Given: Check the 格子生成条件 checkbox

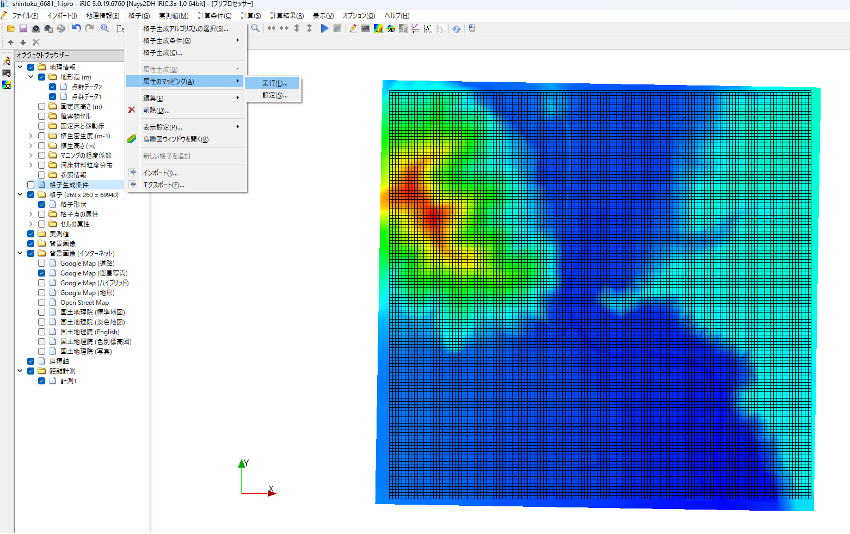Looking at the screenshot, I should (31, 185).
